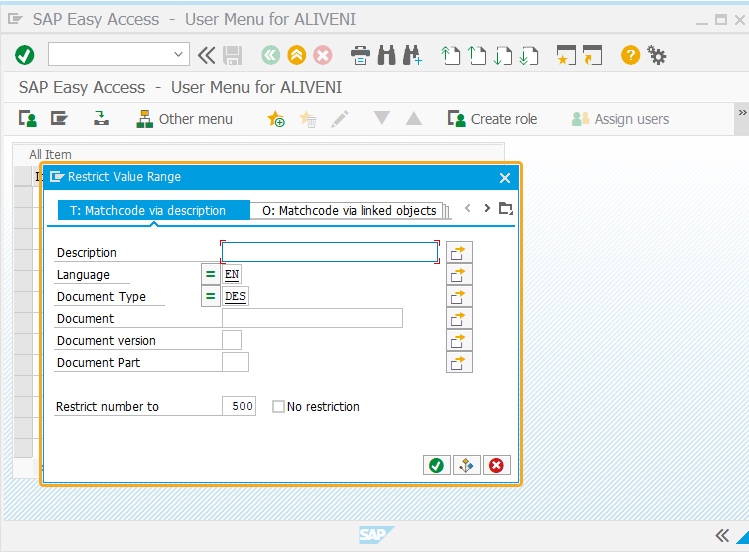
Task: Open the window menu icon in the title bar
Action: click(x=15, y=19)
